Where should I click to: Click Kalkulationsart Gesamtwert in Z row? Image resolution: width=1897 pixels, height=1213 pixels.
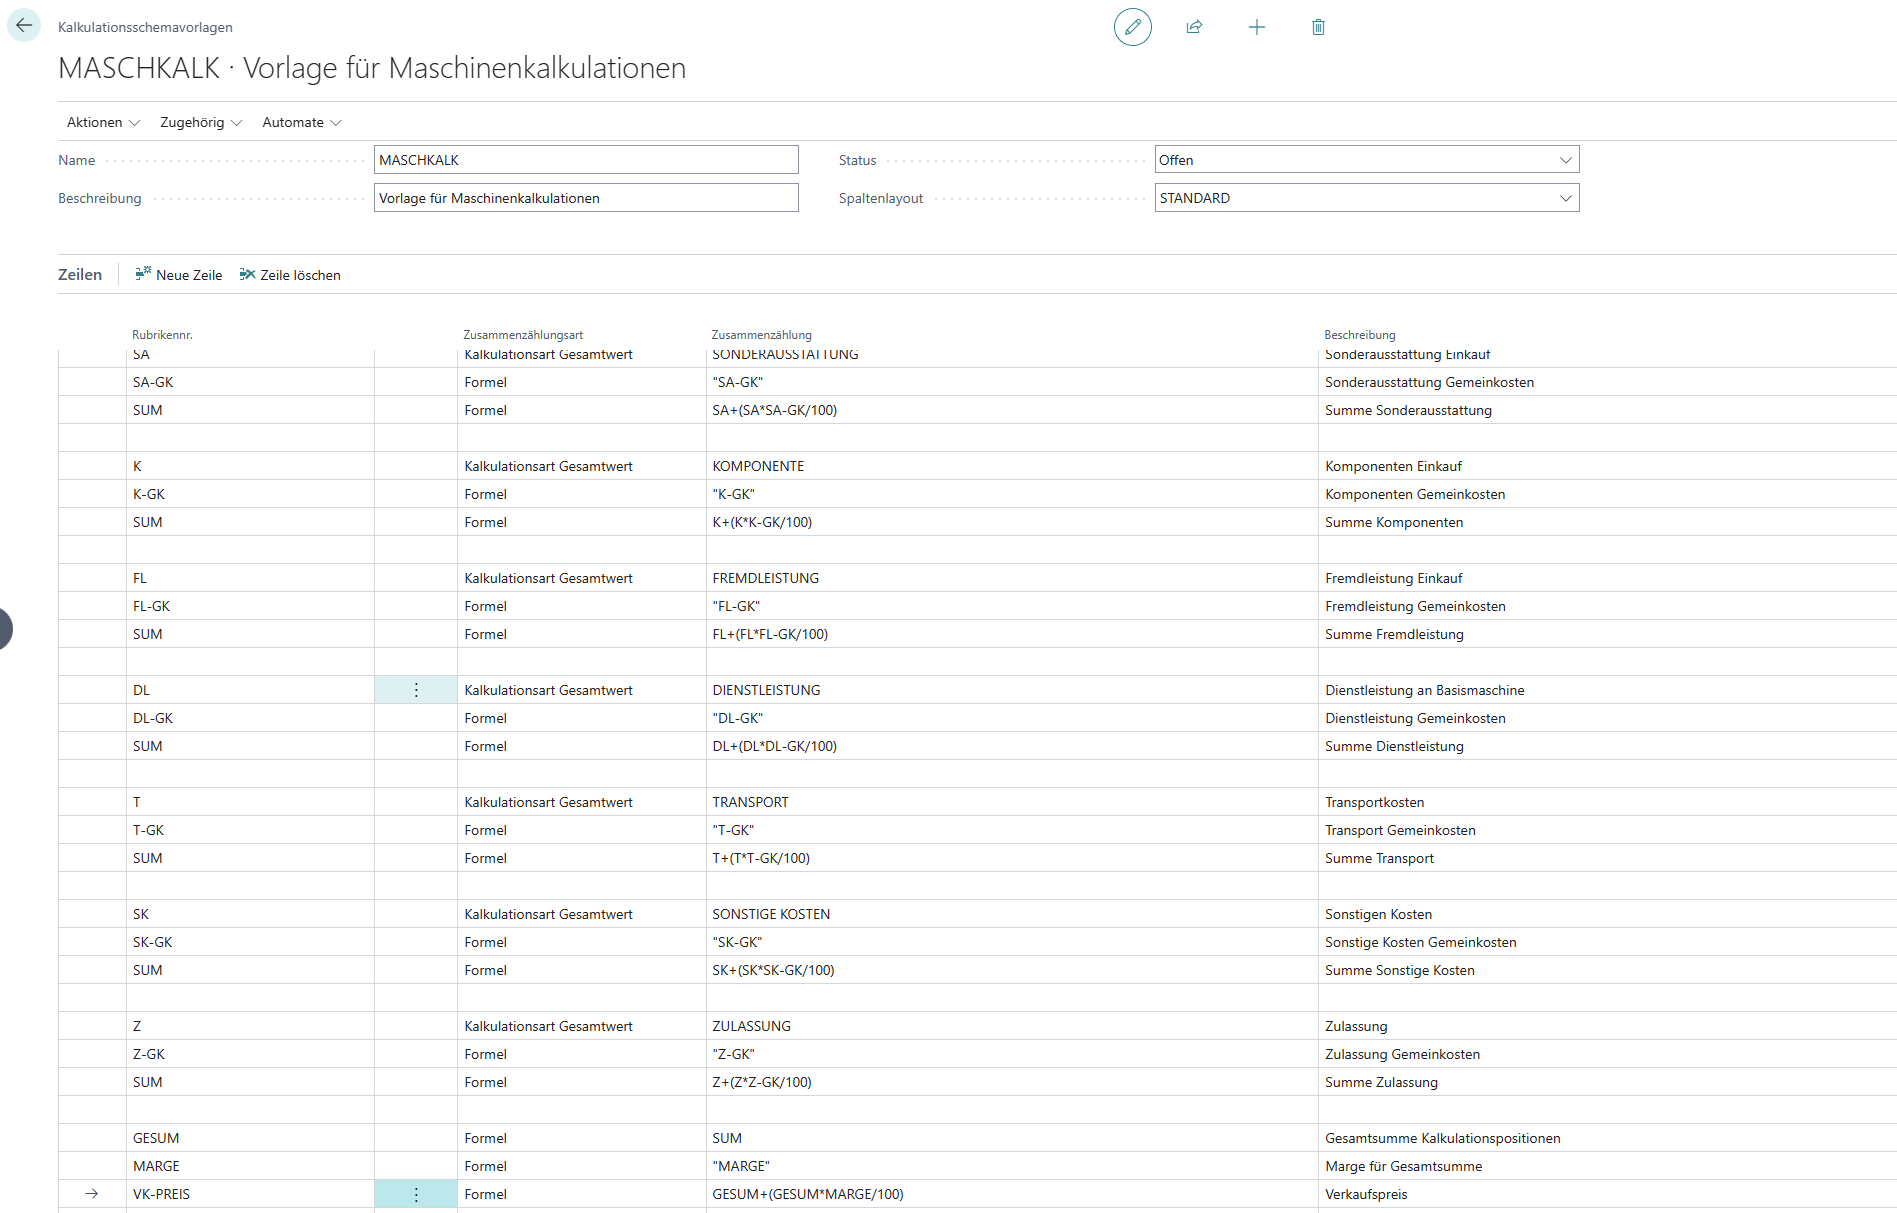coord(548,1026)
